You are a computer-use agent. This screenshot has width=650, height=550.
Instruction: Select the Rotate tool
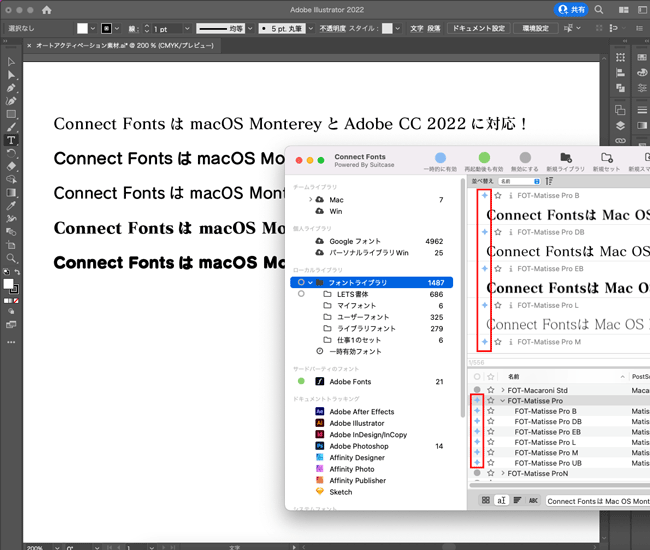11,153
